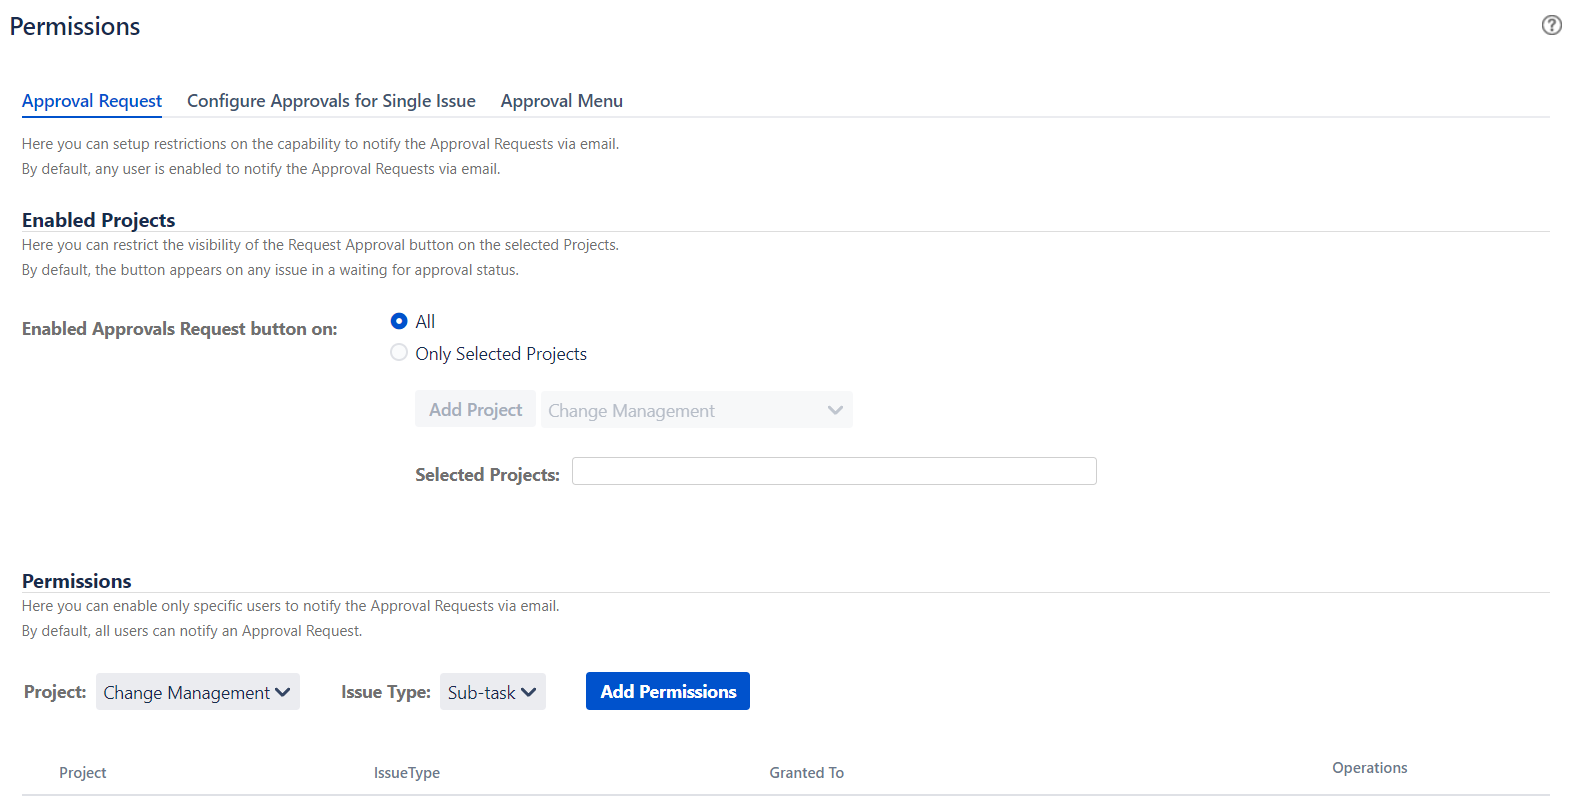
Task: Click the Enabled Approvals Request button on label
Action: pyautogui.click(x=179, y=329)
